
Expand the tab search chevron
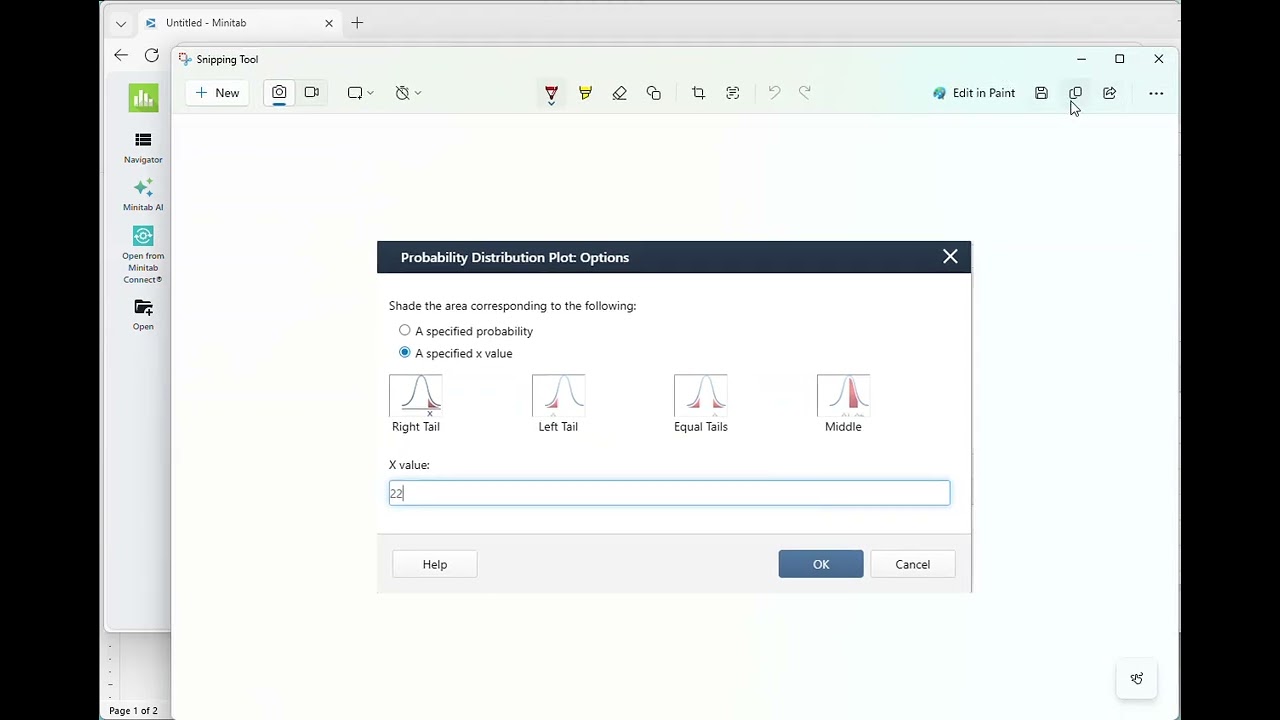point(121,23)
